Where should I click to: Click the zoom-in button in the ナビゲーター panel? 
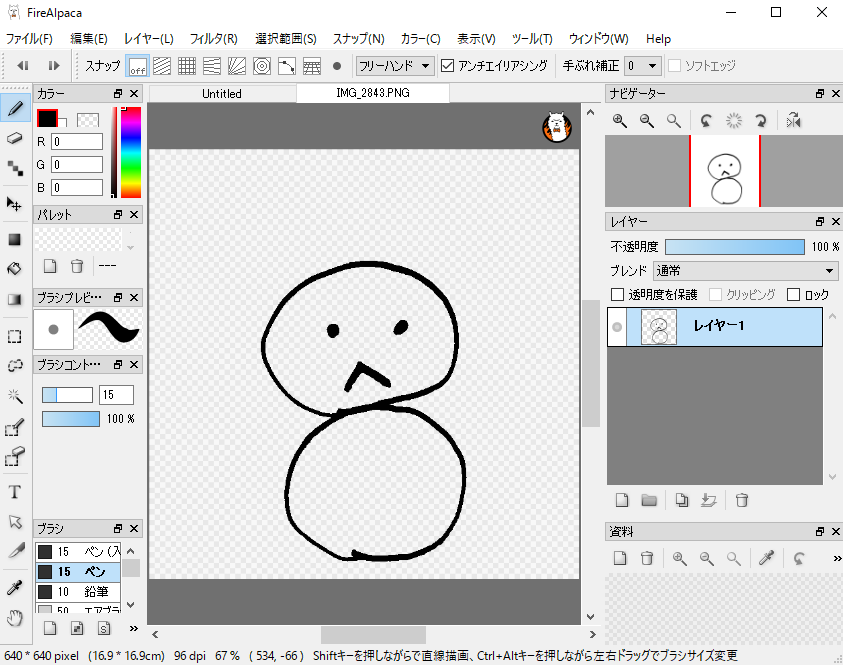[620, 120]
